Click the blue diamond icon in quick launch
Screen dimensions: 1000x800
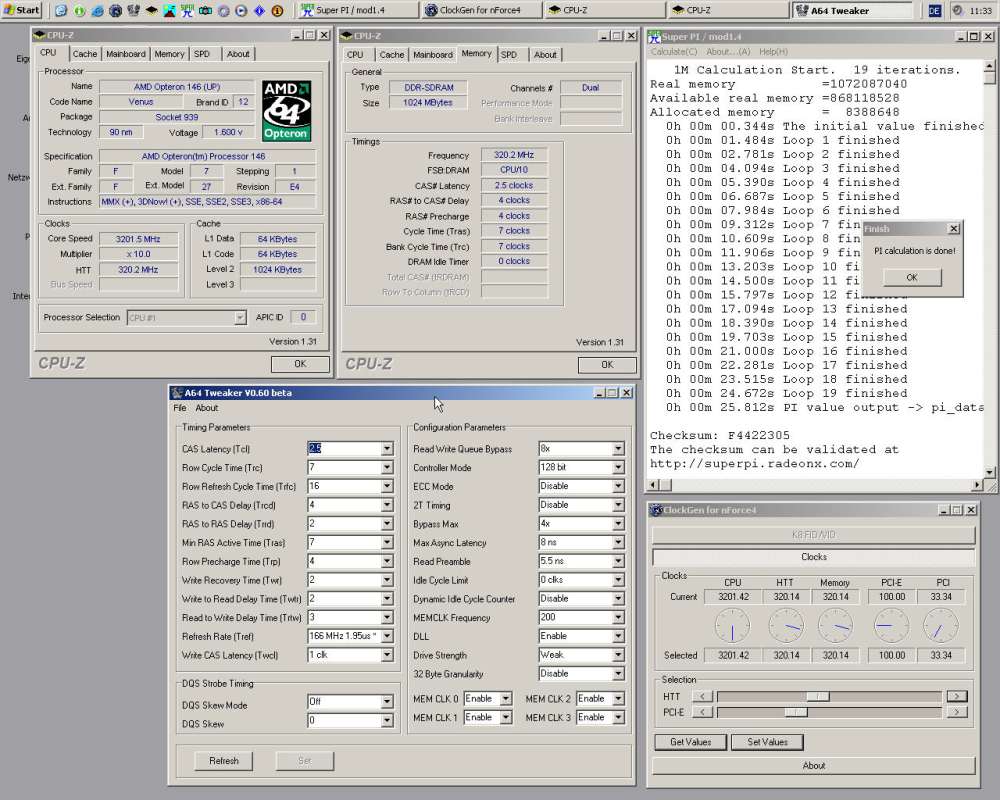pos(260,10)
